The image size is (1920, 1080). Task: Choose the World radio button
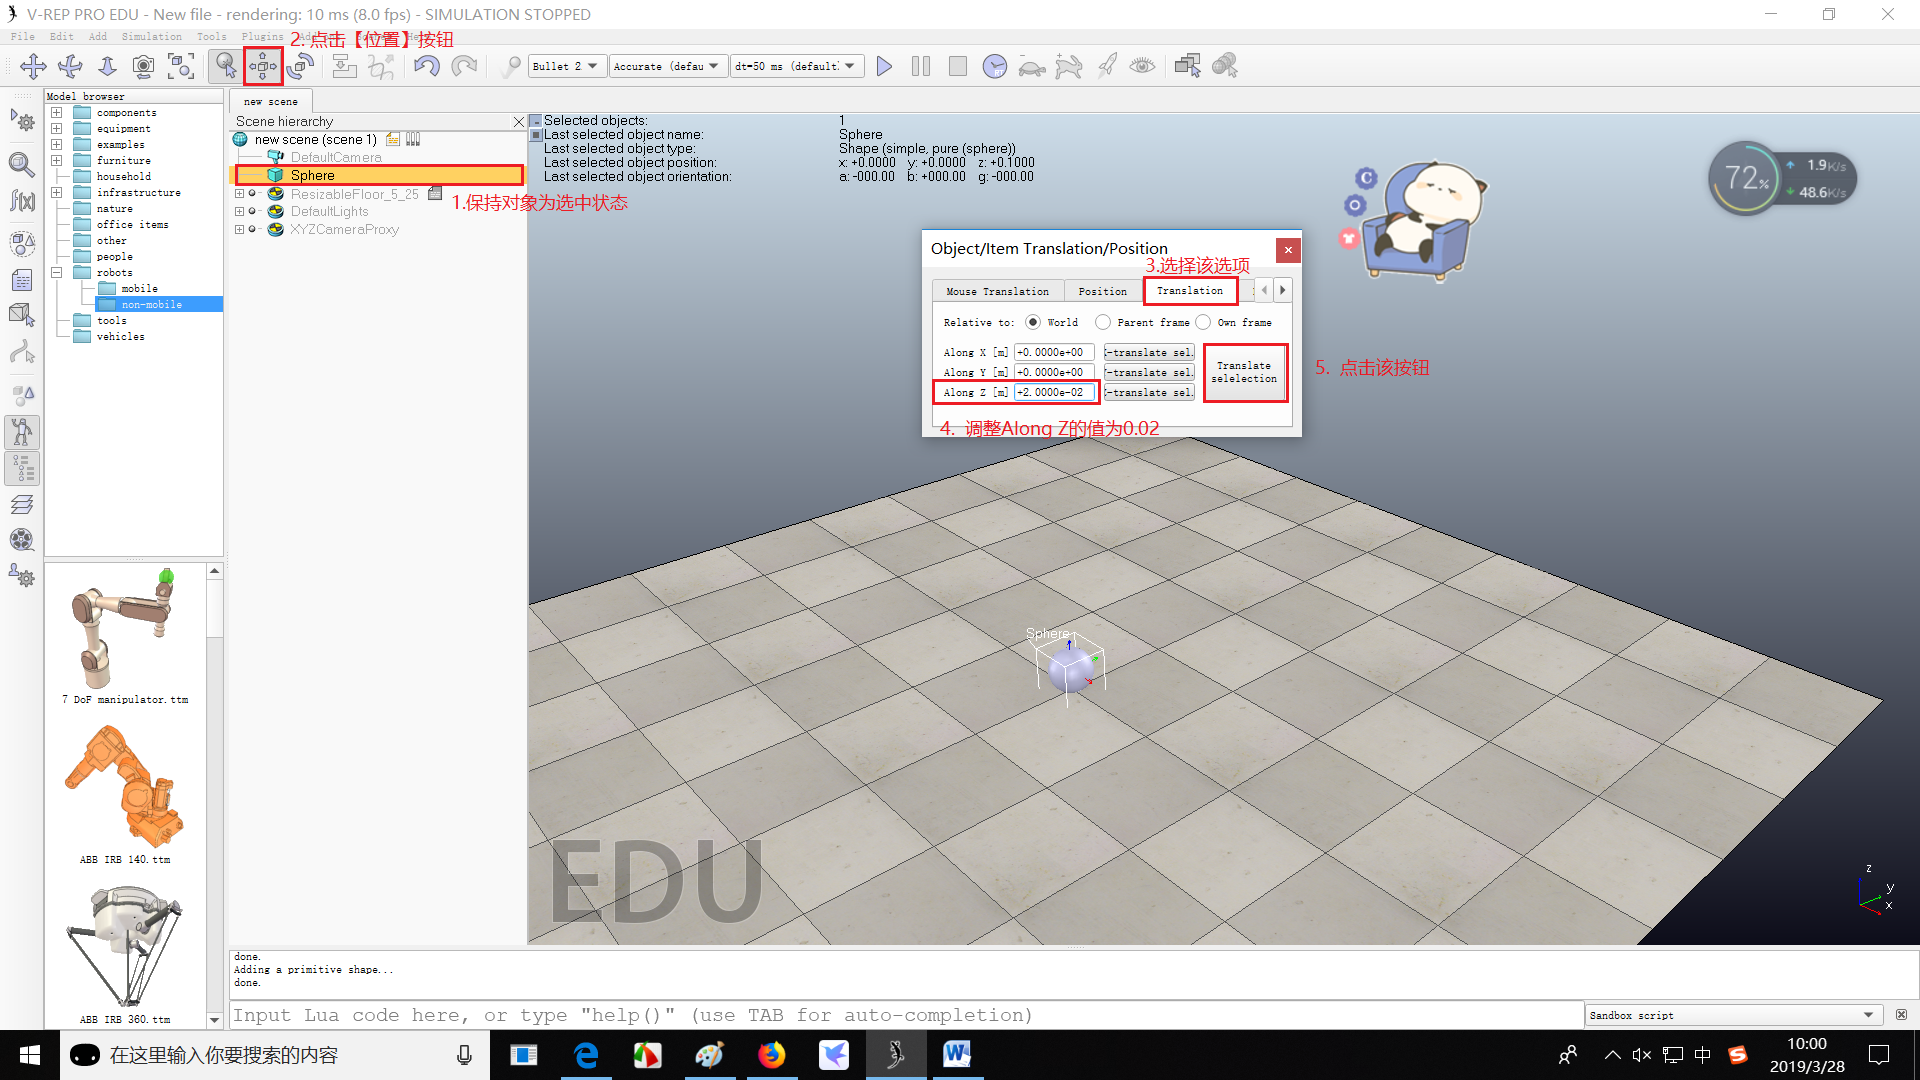1033,322
